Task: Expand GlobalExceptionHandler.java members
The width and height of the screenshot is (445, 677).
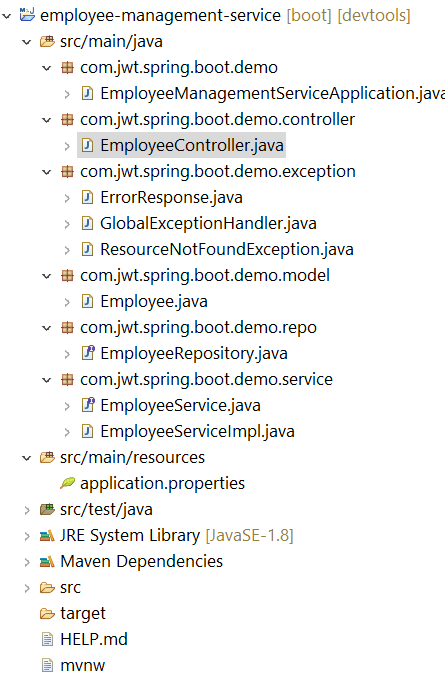Action: pyautogui.click(x=67, y=224)
